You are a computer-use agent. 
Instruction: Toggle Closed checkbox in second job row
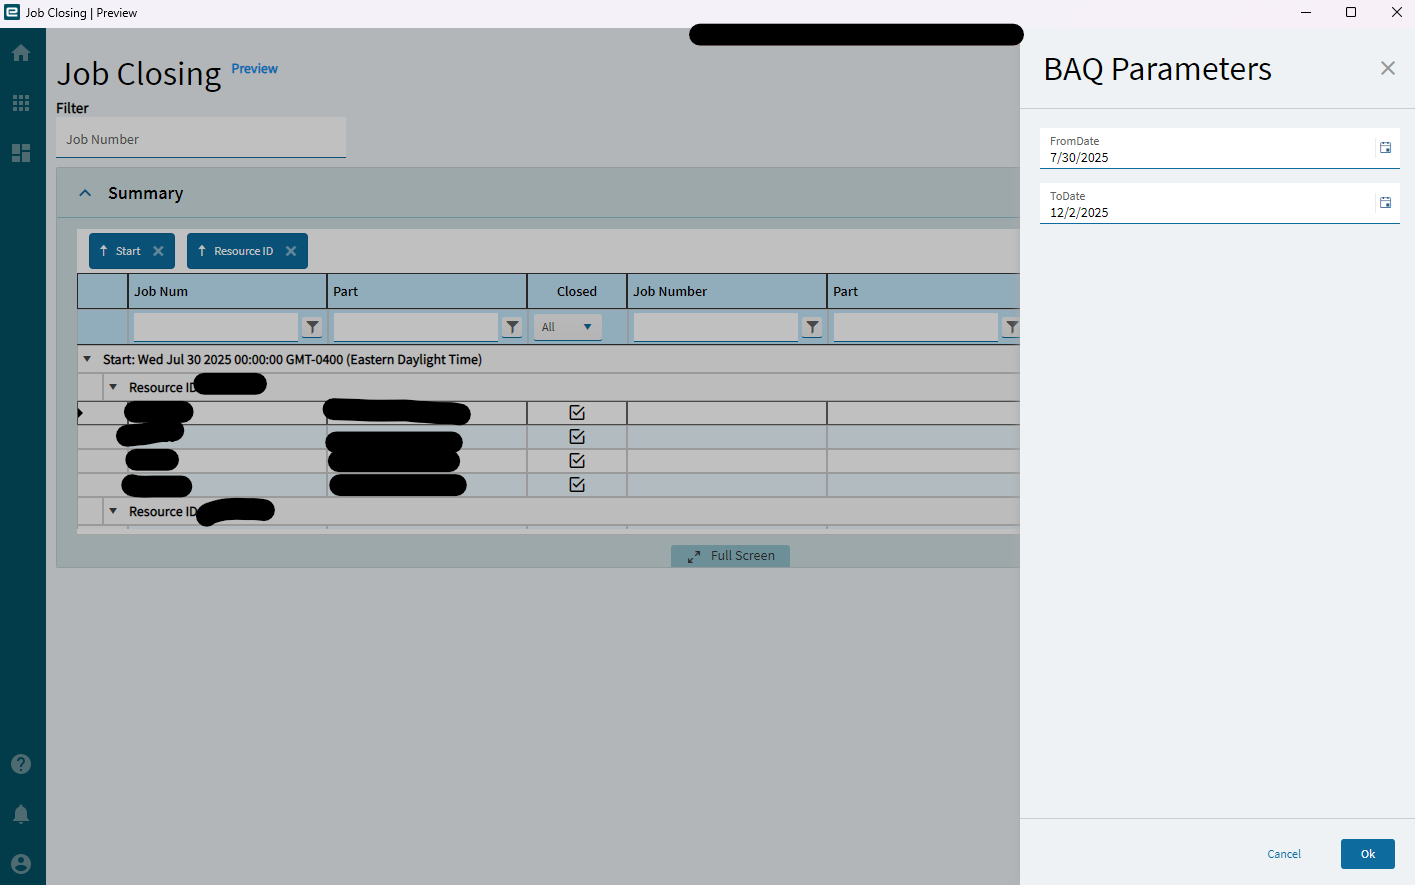click(x=577, y=437)
